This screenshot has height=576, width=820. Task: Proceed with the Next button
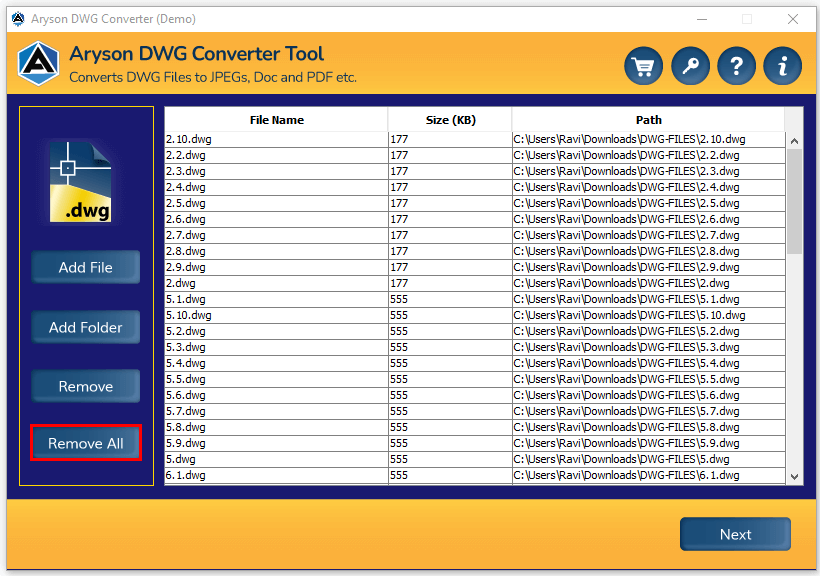[x=735, y=534]
